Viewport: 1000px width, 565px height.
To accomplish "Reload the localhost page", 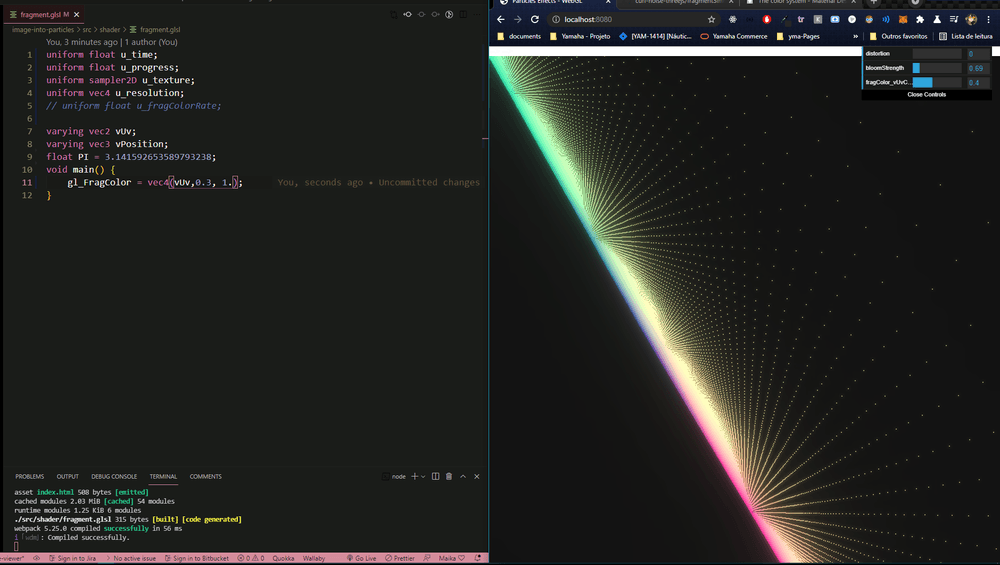I will (535, 19).
